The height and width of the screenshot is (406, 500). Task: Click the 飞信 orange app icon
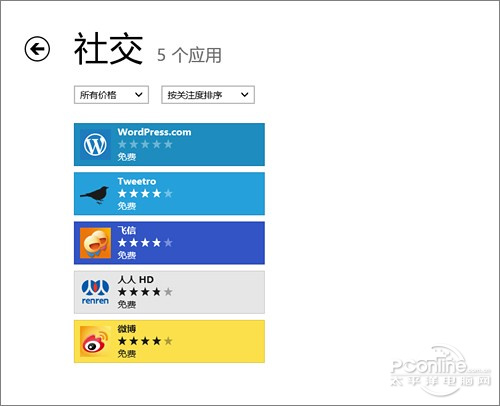pos(95,243)
